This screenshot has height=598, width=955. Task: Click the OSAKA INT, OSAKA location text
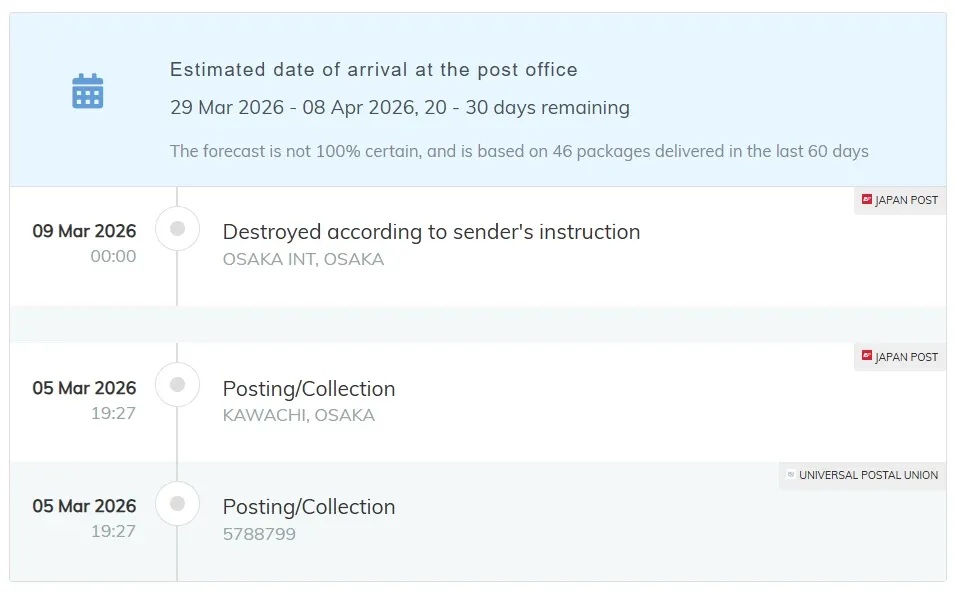(303, 260)
